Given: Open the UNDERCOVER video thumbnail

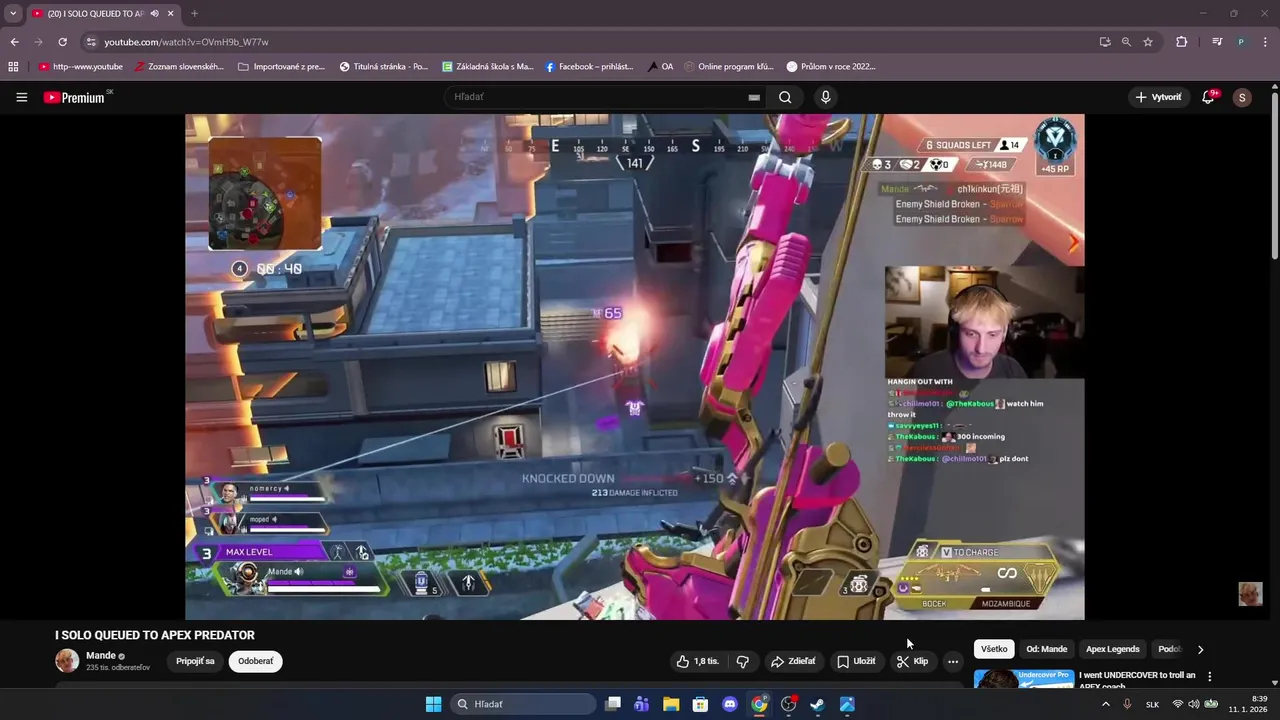Looking at the screenshot, I should coord(1024,679).
